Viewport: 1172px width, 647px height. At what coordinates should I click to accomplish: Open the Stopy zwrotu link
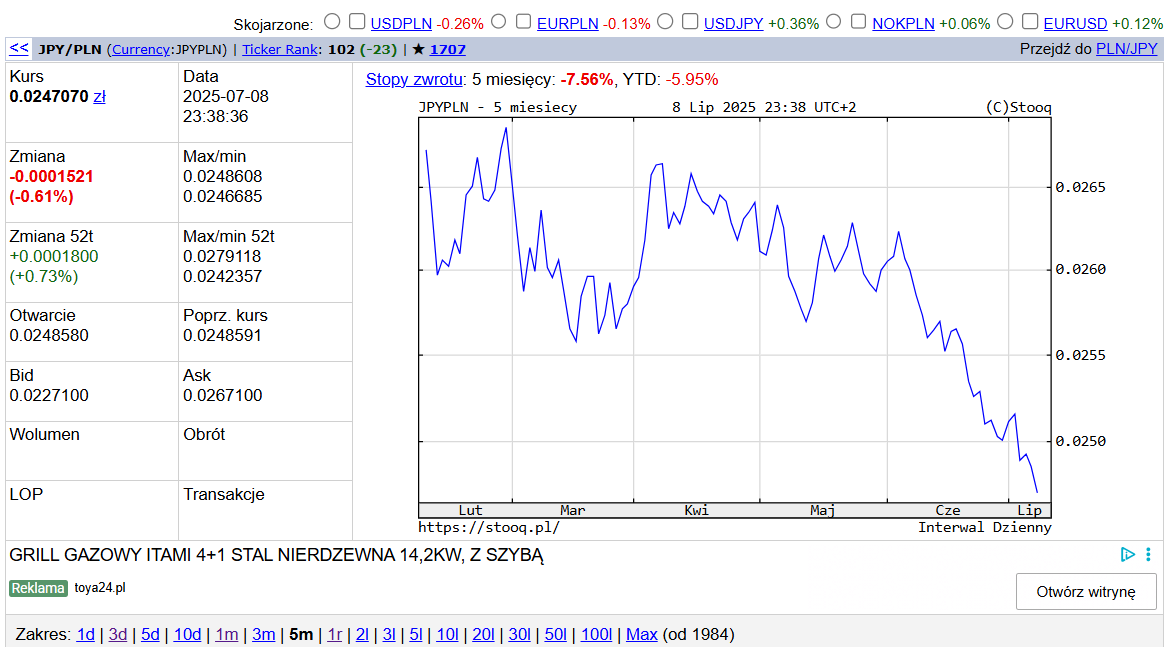[x=414, y=79]
